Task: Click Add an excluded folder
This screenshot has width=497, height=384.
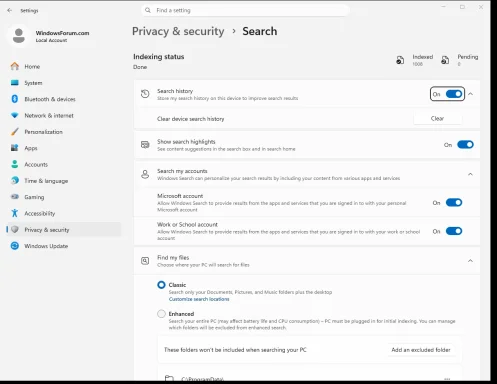Action: [421, 350]
